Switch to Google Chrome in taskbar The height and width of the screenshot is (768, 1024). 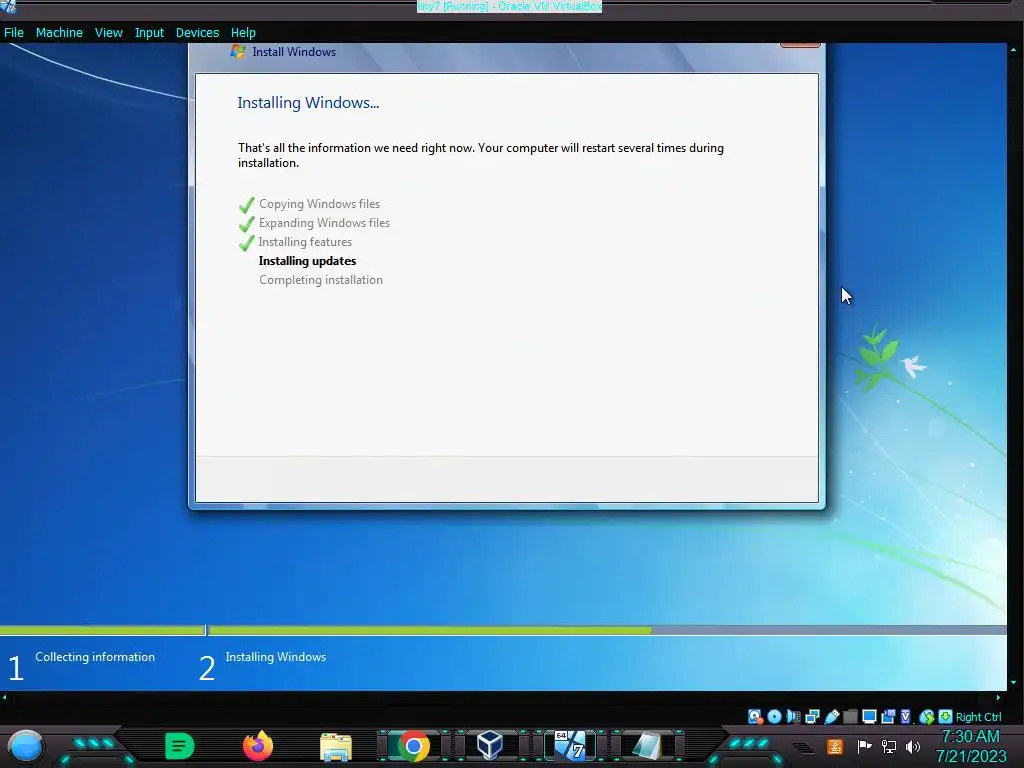pyautogui.click(x=413, y=746)
